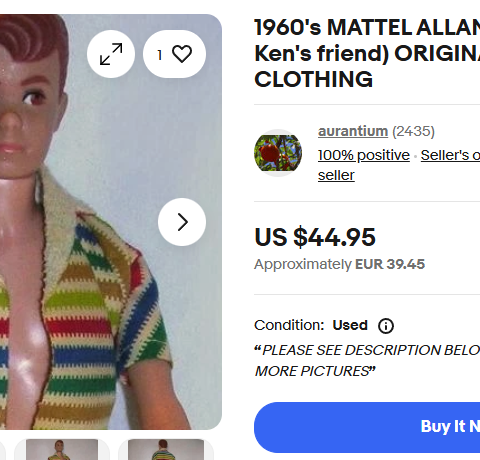This screenshot has width=480, height=460.
Task: Click the main Allan doll photo
Action: point(111,222)
